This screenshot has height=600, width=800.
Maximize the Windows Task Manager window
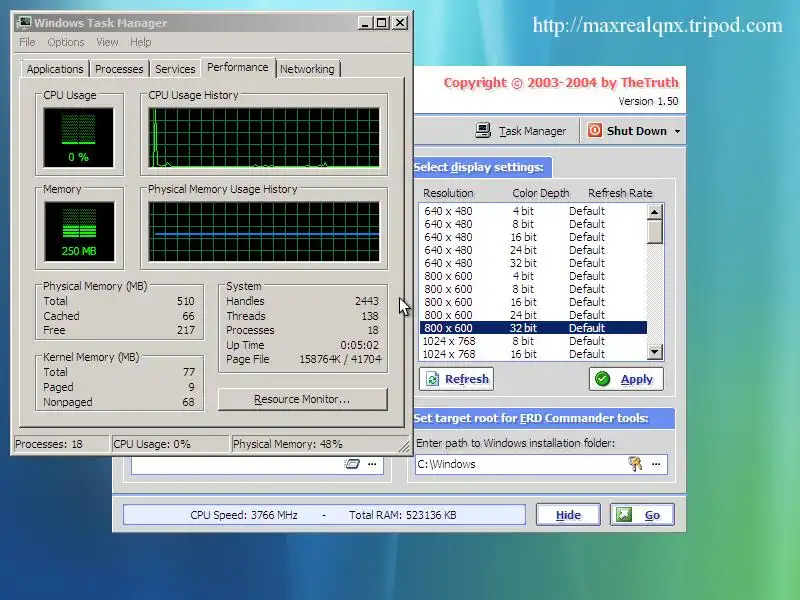382,23
